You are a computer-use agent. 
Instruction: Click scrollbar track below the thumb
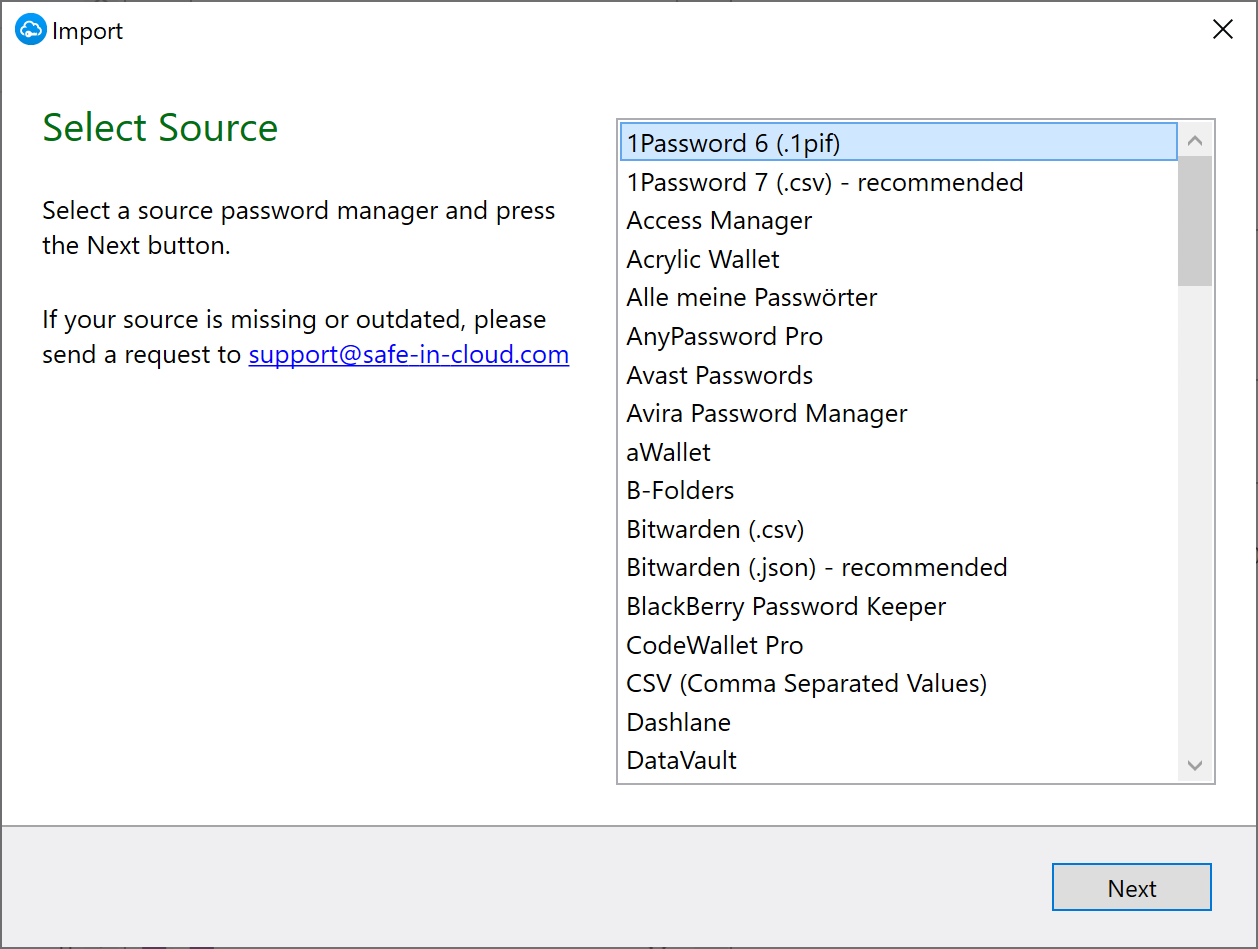coord(1194,517)
